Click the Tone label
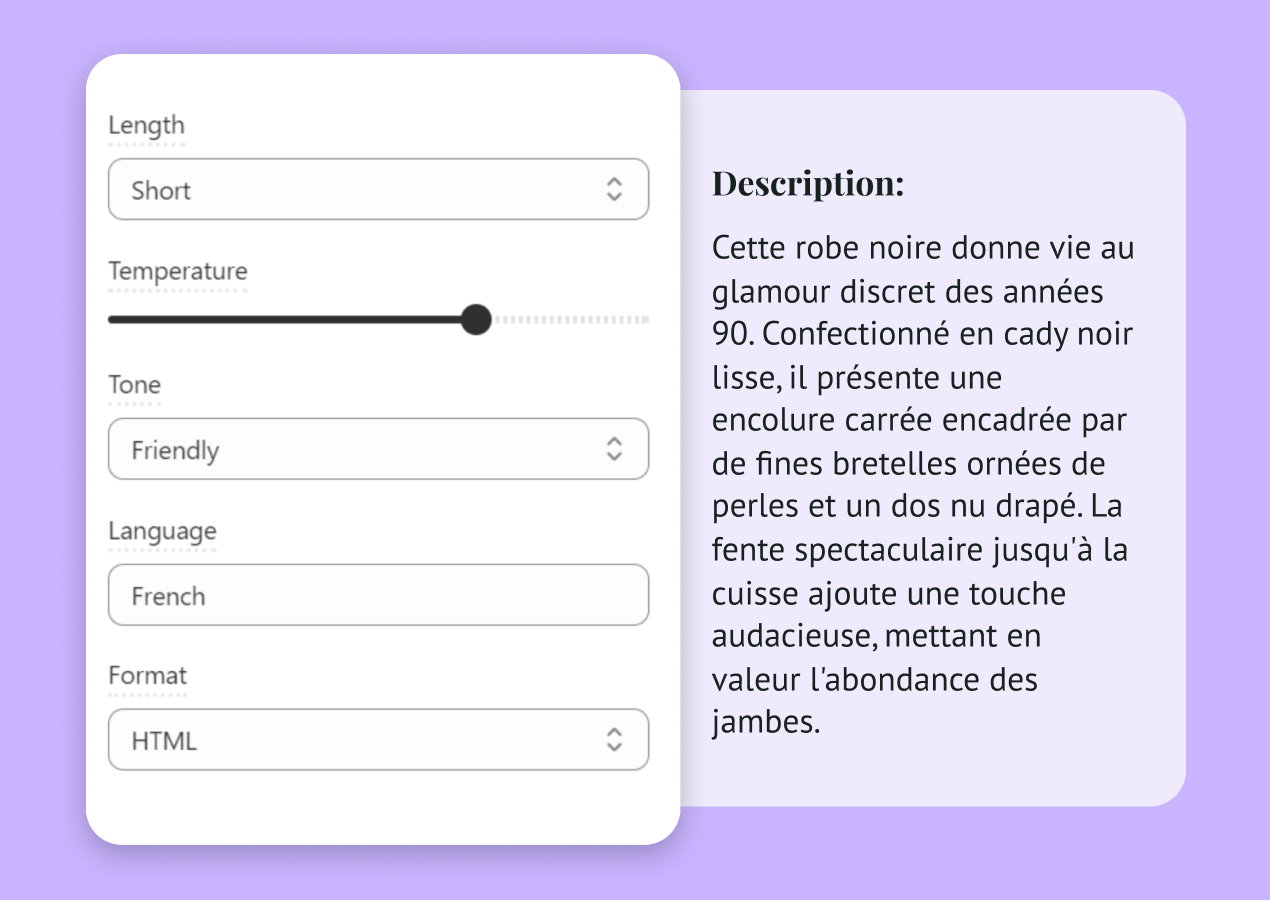The width and height of the screenshot is (1270, 900). click(134, 385)
